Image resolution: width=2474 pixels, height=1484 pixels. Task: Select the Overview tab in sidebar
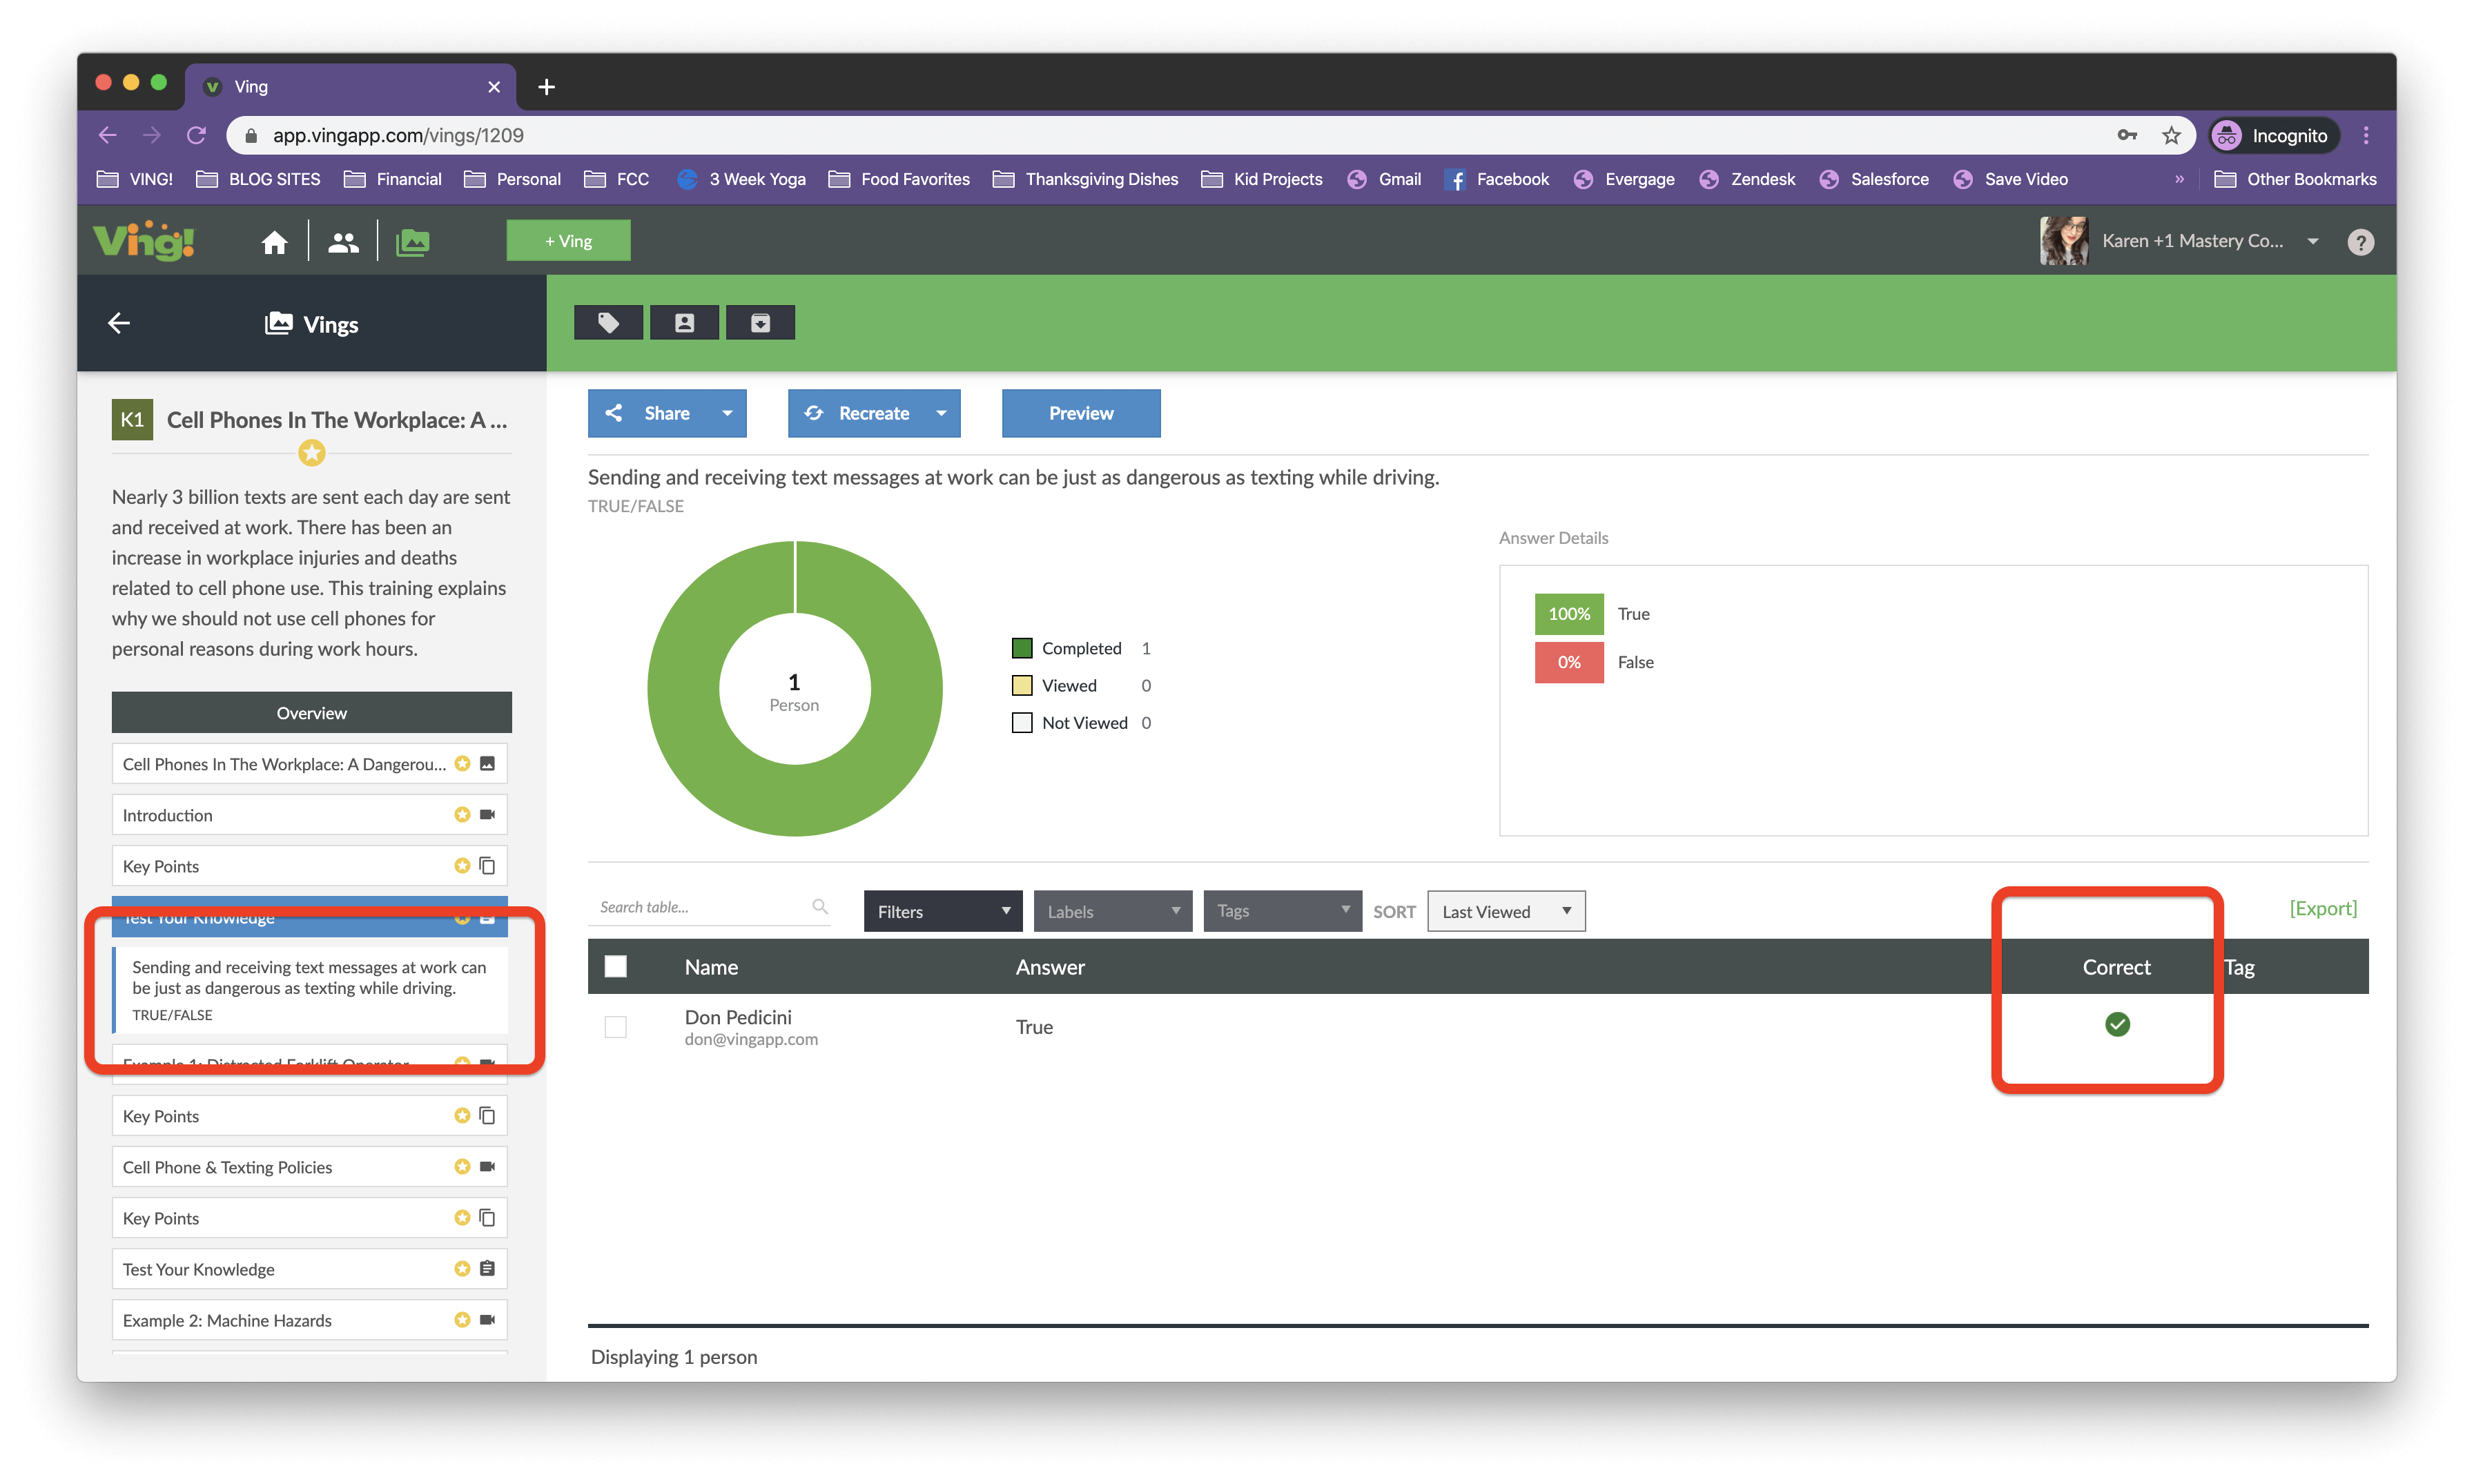pyautogui.click(x=312, y=712)
